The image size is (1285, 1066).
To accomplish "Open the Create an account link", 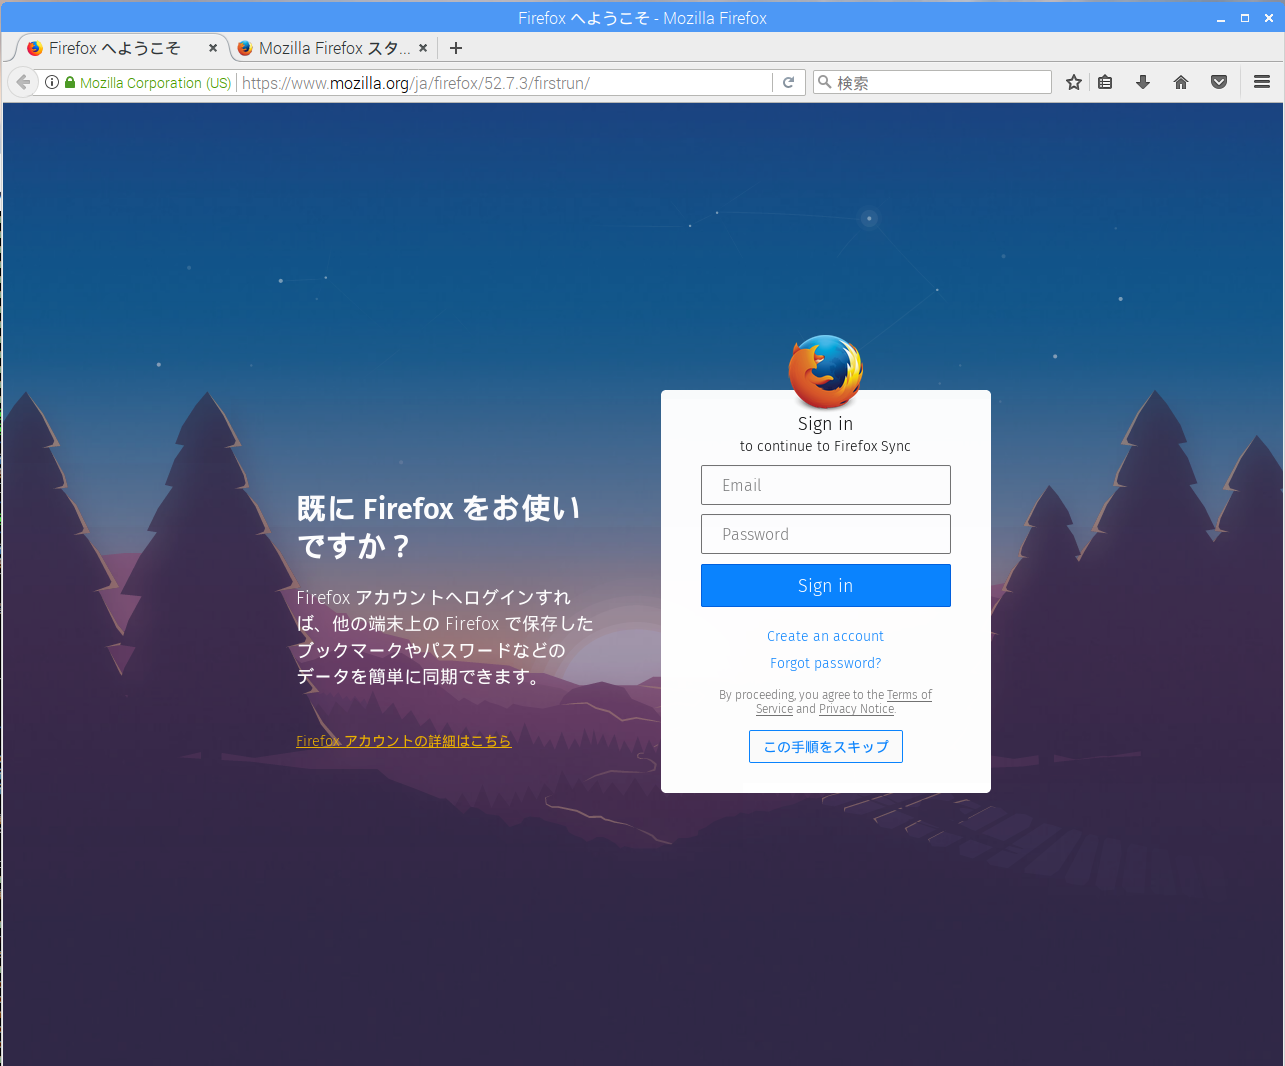I will [826, 636].
